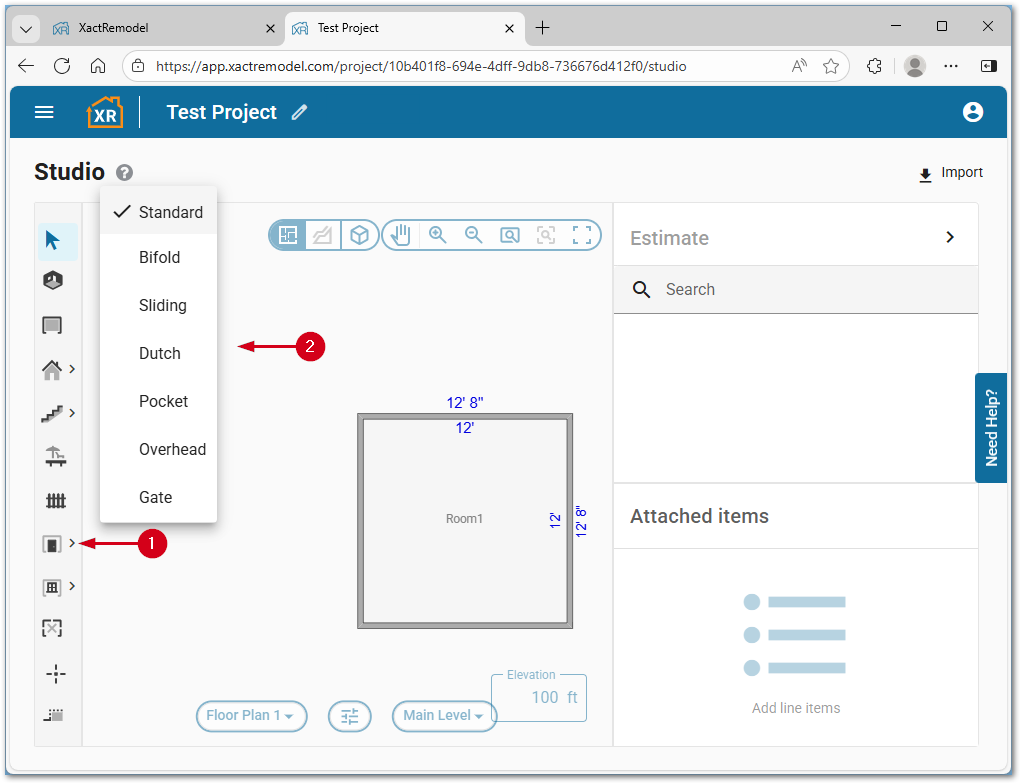Zoom in on the floor plan
This screenshot has width=1021, height=784.
437,234
